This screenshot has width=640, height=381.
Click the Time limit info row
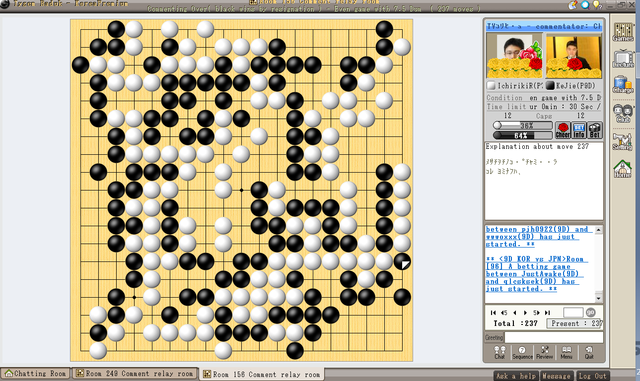pyautogui.click(x=544, y=107)
